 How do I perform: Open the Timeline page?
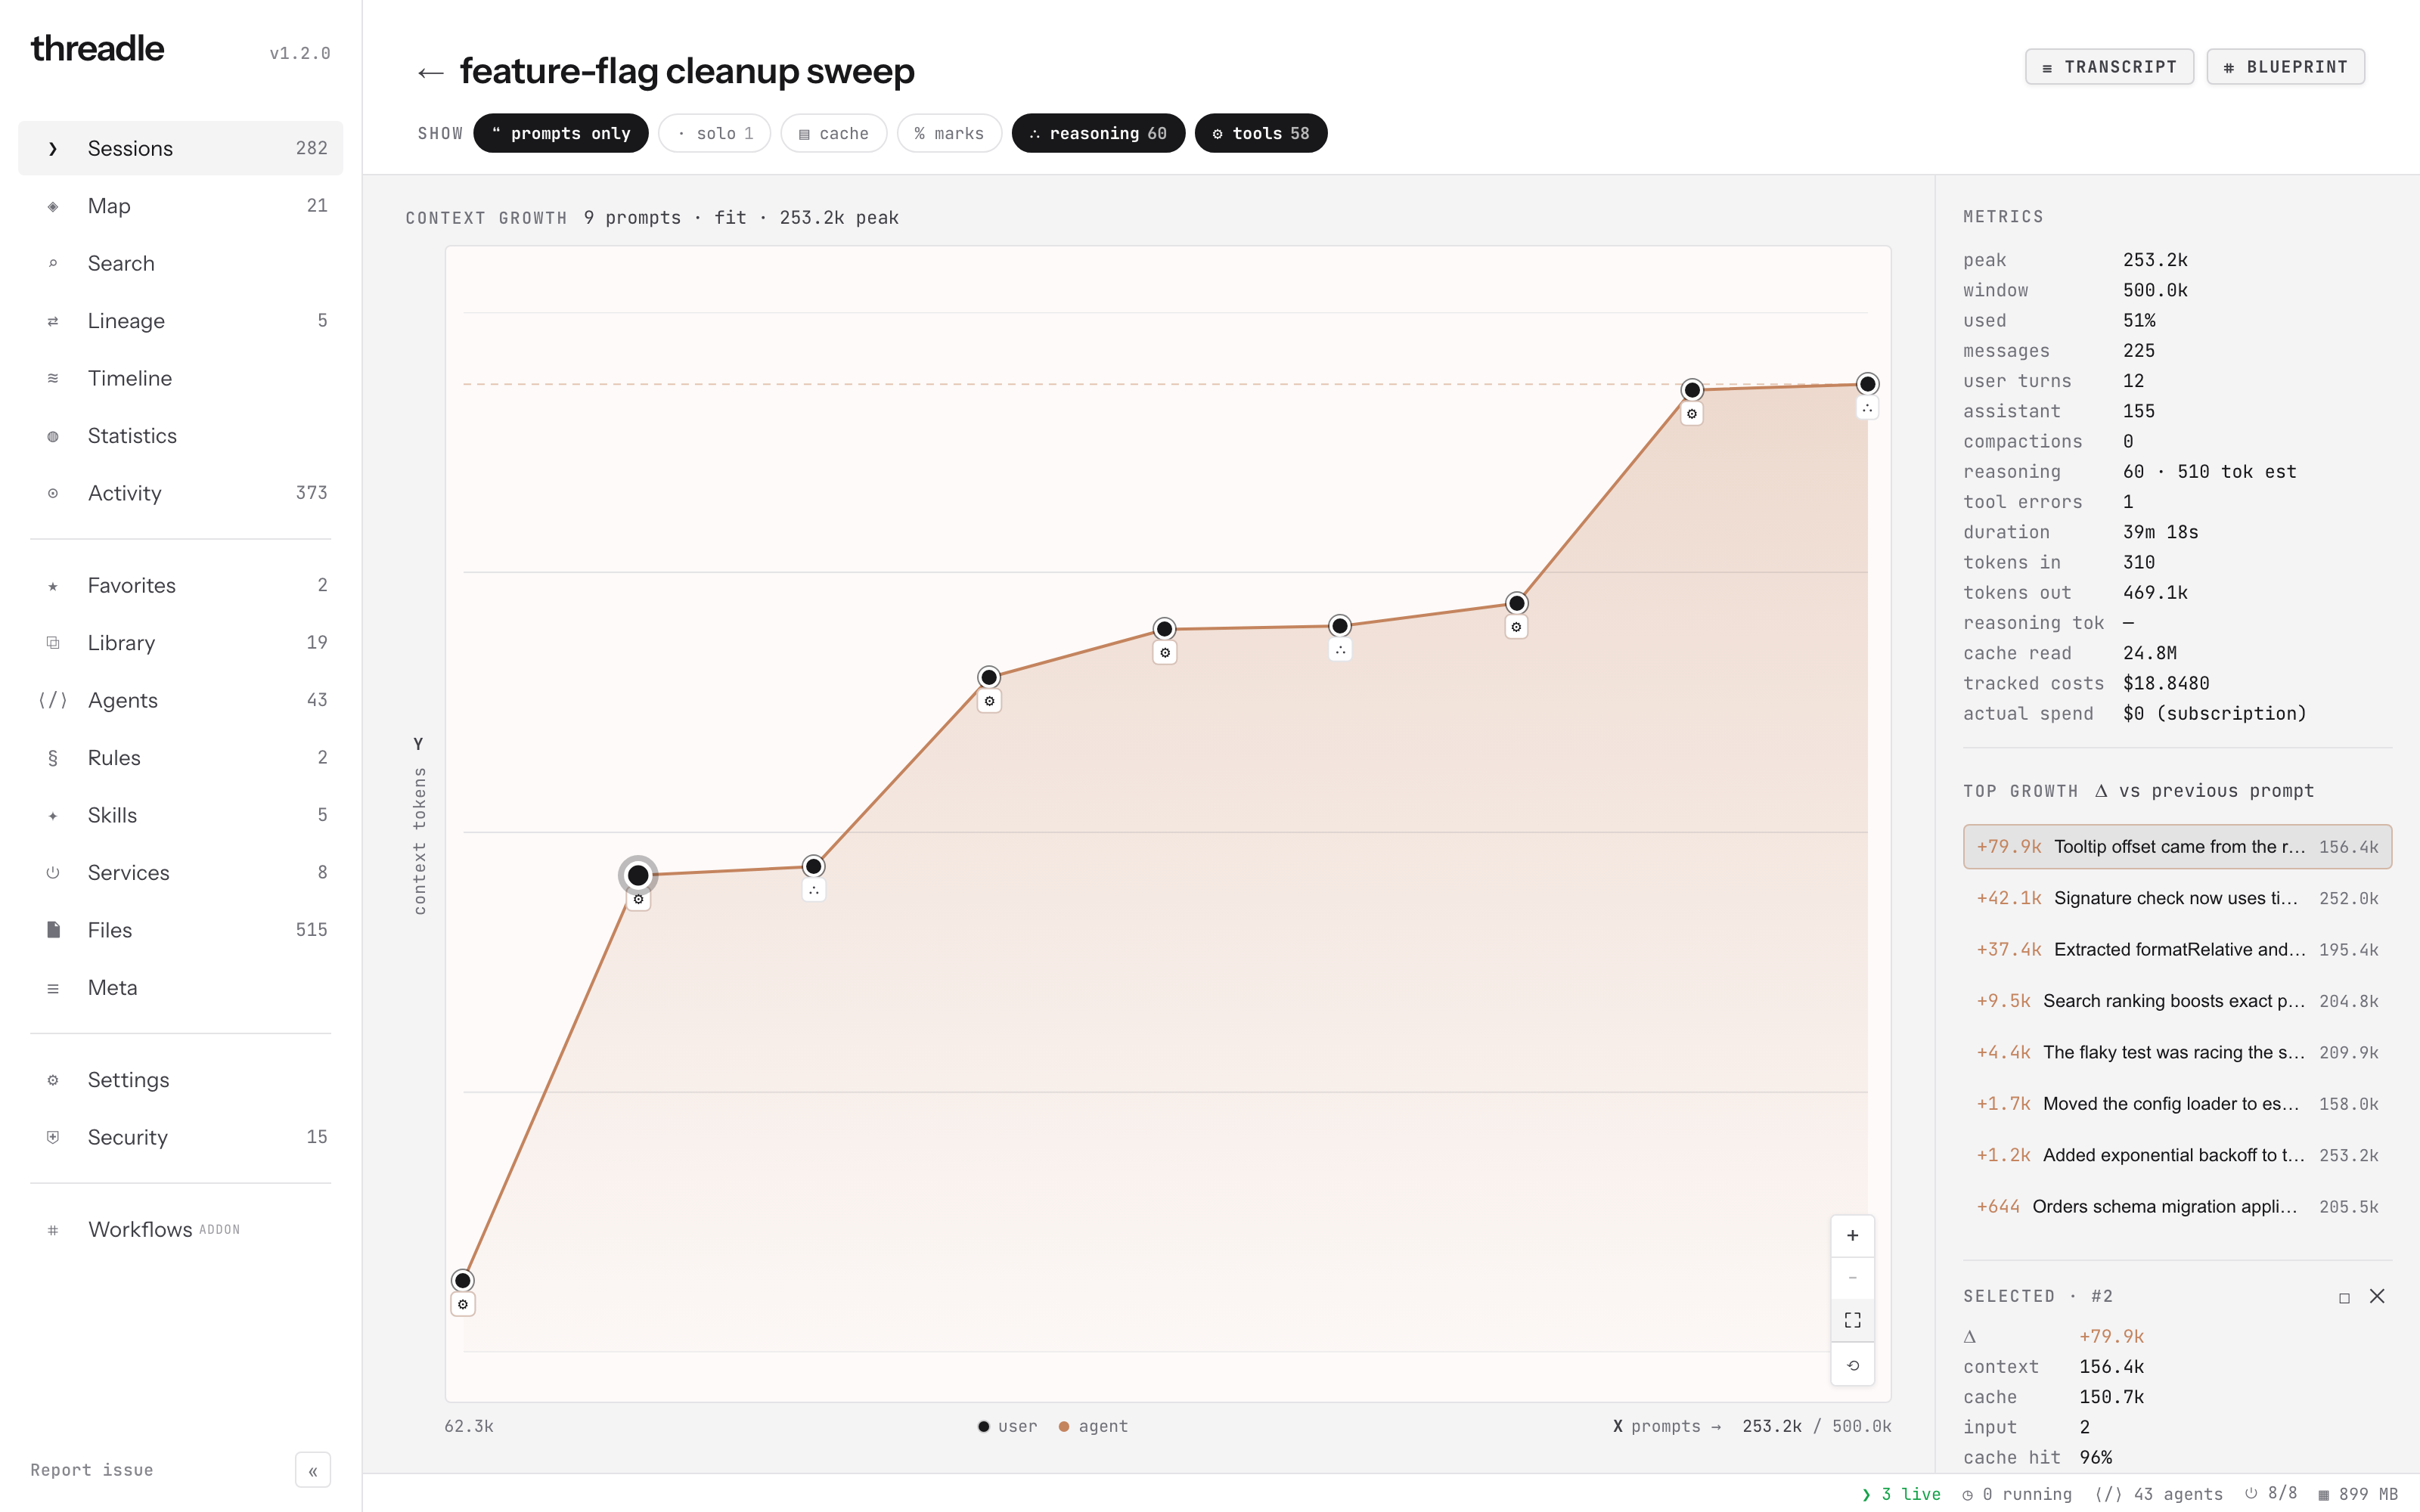click(180, 378)
